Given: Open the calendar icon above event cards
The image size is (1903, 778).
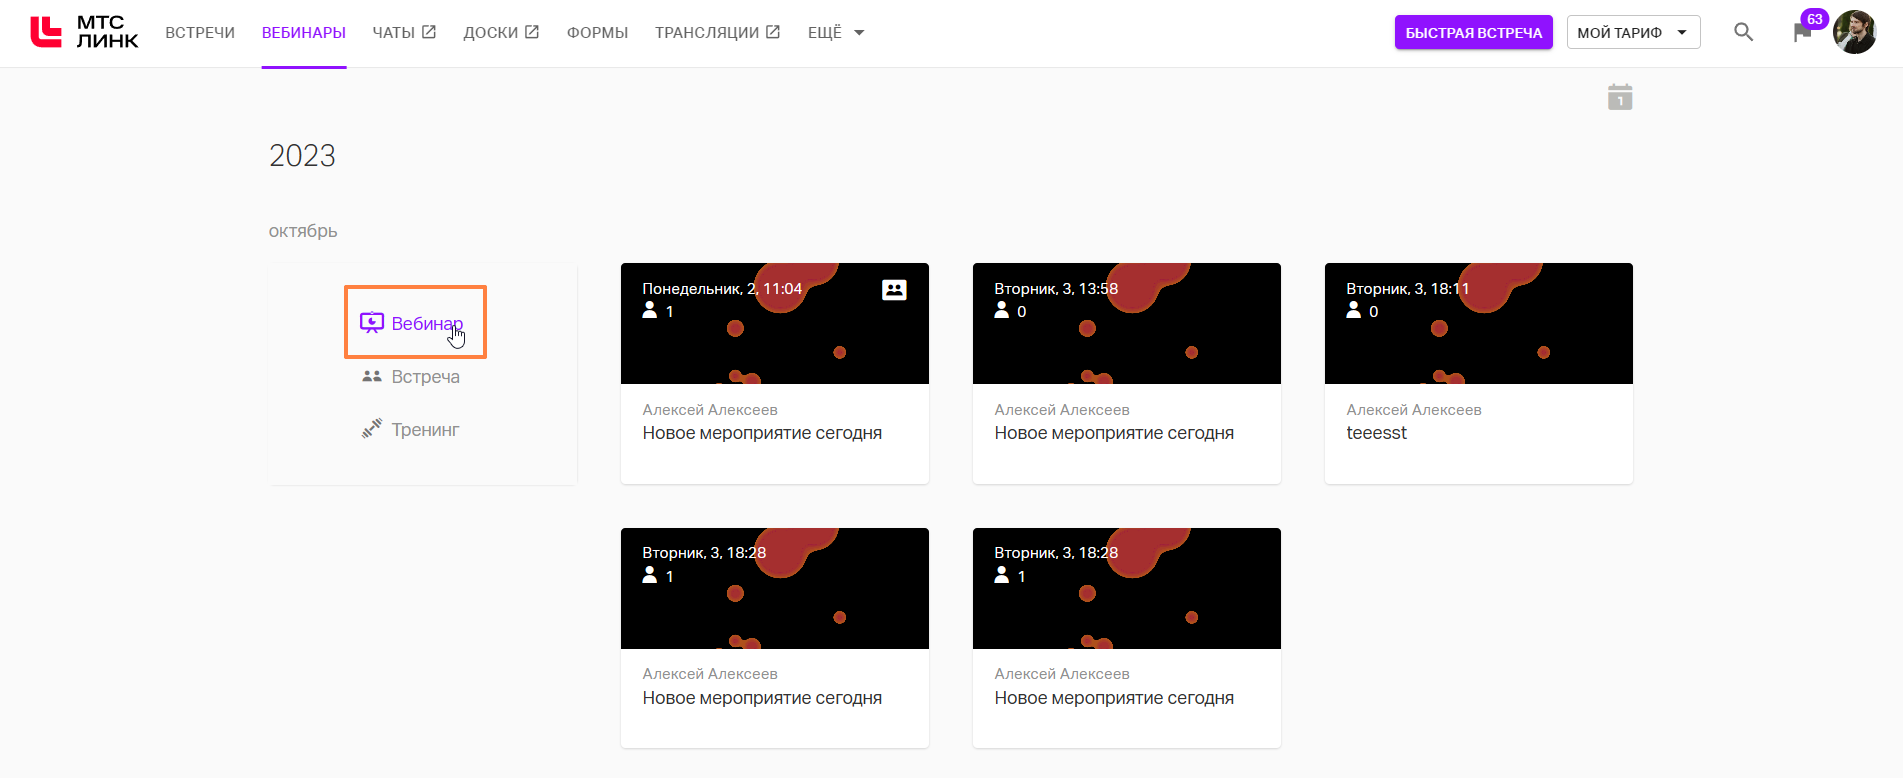Looking at the screenshot, I should (1620, 97).
